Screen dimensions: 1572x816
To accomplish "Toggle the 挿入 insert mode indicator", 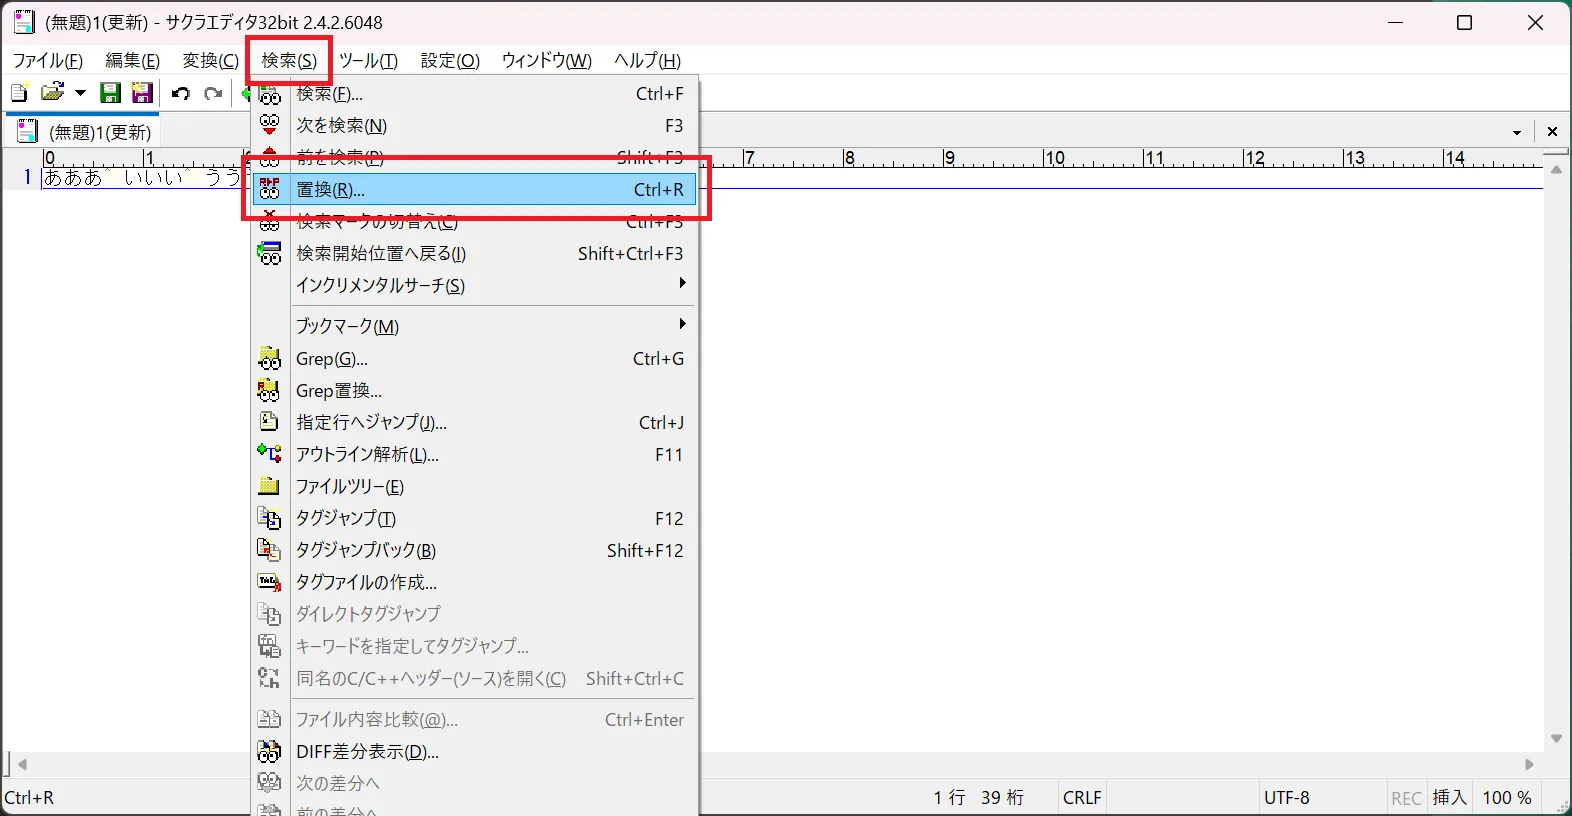I will pyautogui.click(x=1450, y=798).
